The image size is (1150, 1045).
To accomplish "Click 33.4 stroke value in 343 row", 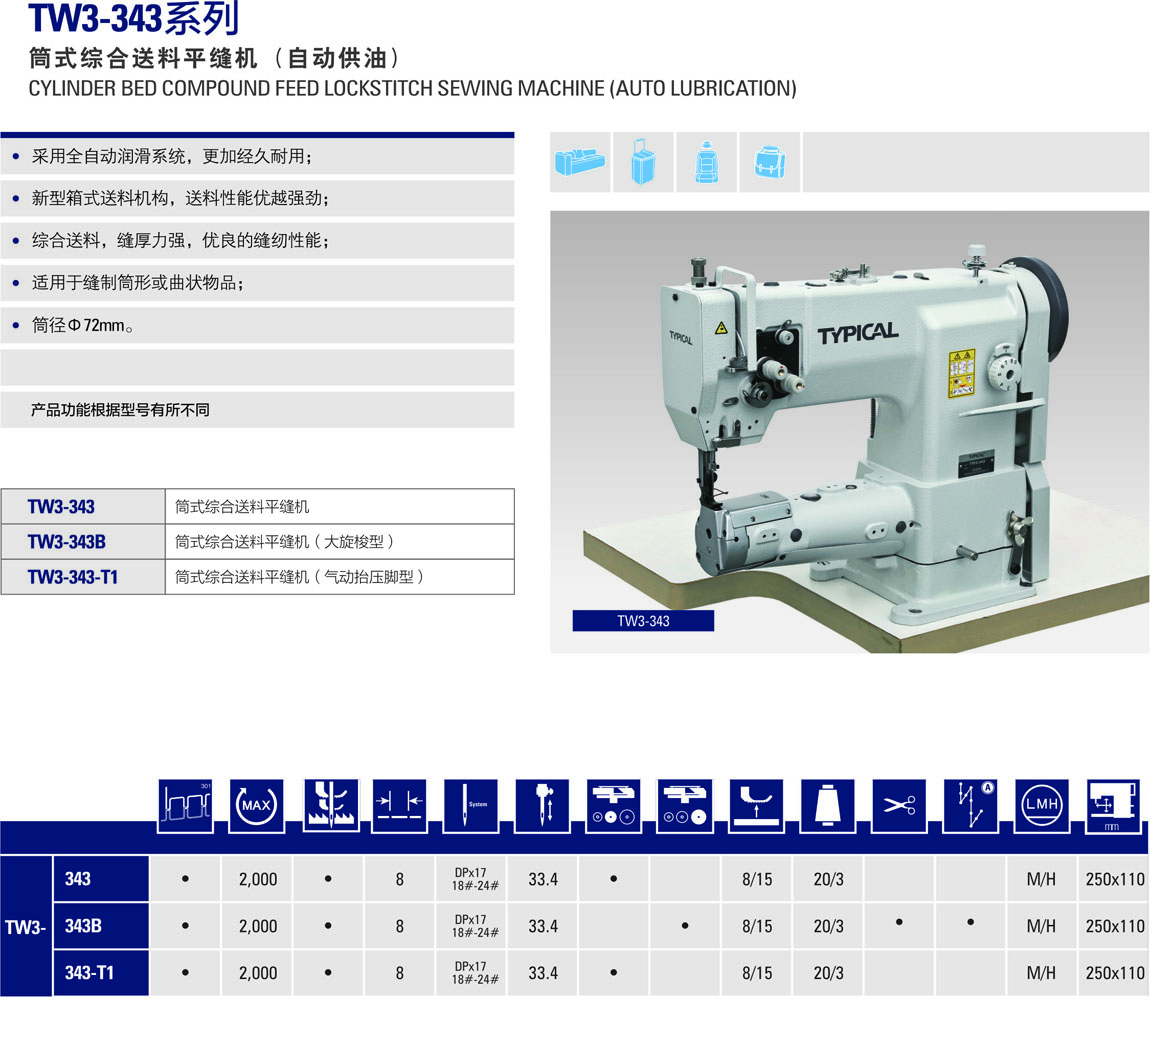I will tap(543, 879).
